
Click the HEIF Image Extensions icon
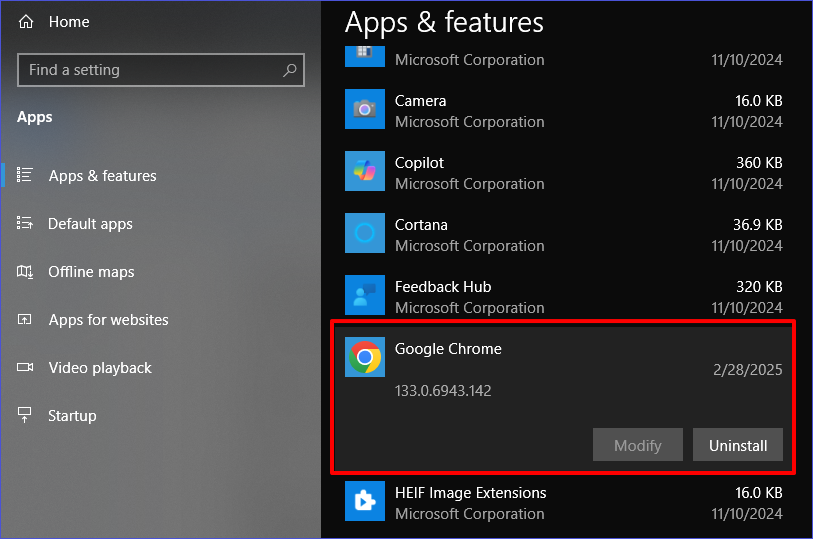(x=365, y=501)
